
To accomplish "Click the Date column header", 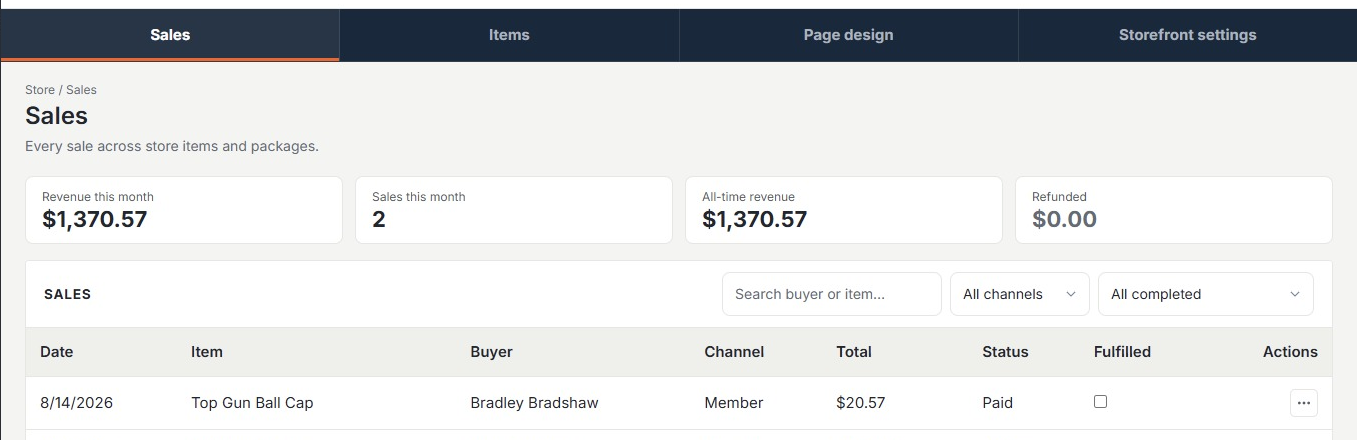I will 57,352.
